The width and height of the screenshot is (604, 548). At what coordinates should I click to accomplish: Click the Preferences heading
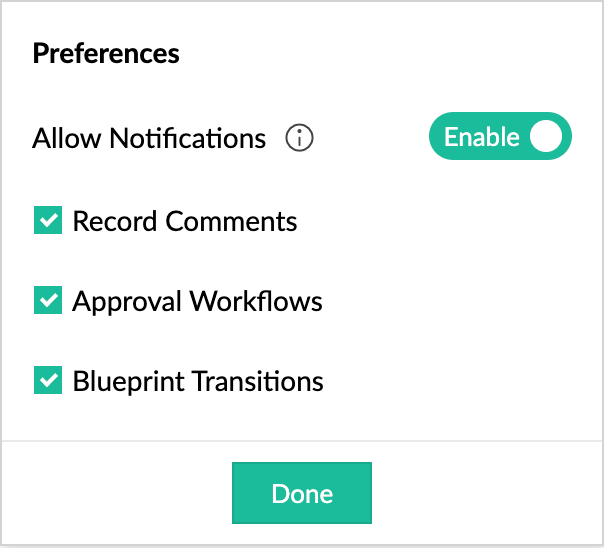click(x=106, y=53)
